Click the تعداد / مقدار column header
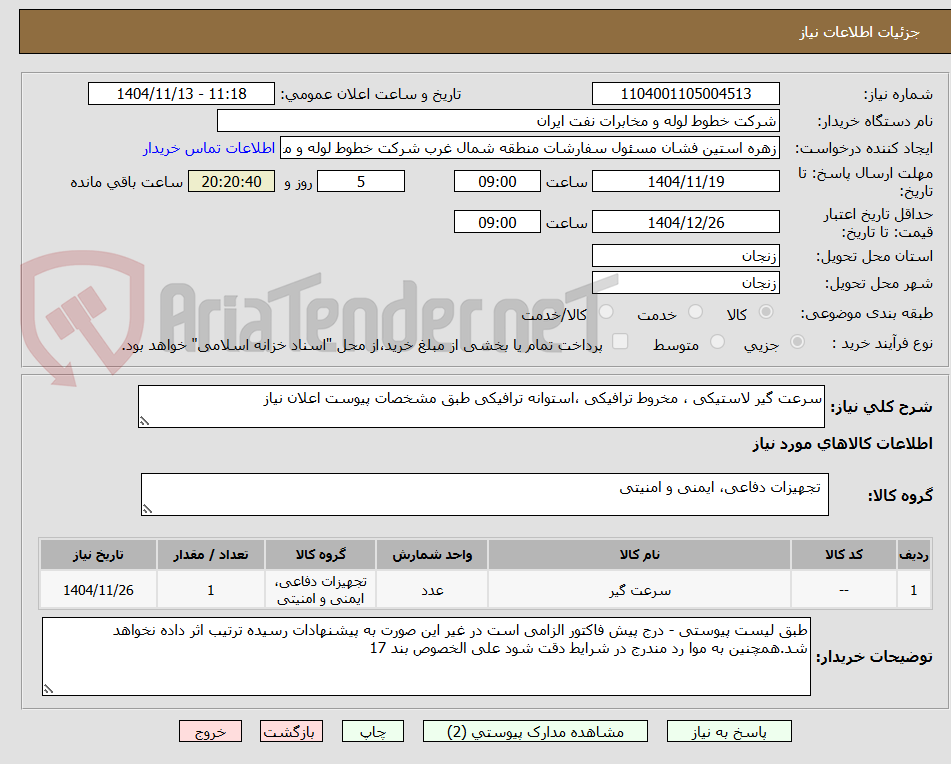 tap(210, 555)
